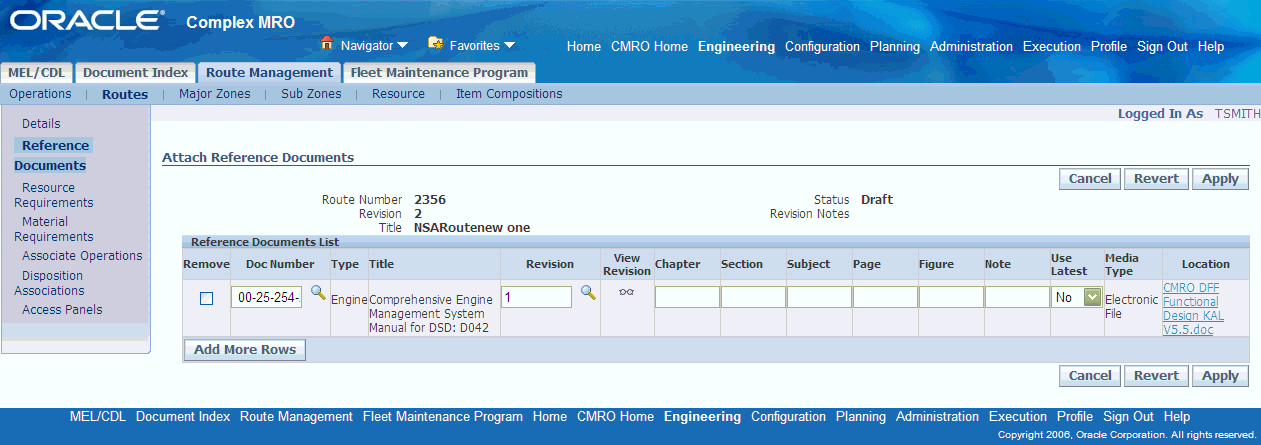Viewport: 1261px width, 445px height.
Task: Open the CMRO DFF Functional Design document link
Action: point(1193,308)
